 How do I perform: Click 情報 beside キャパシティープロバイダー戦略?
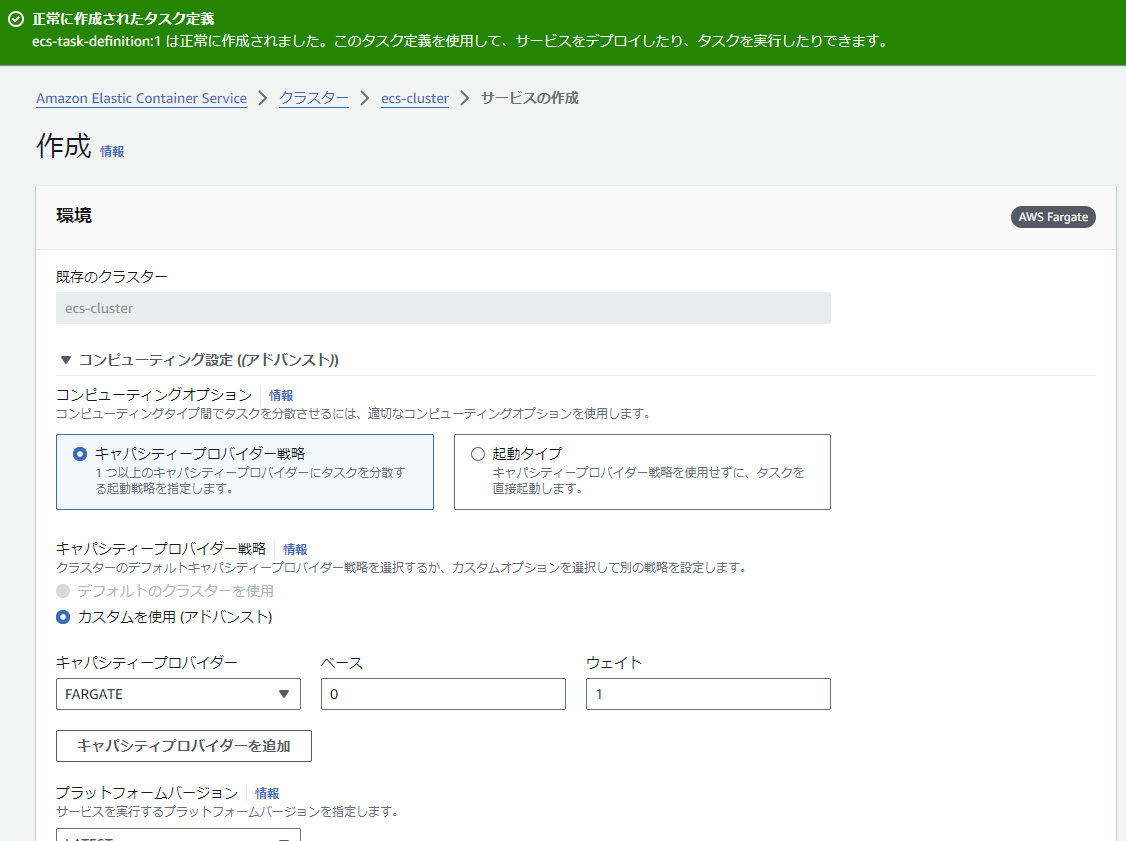(x=295, y=549)
